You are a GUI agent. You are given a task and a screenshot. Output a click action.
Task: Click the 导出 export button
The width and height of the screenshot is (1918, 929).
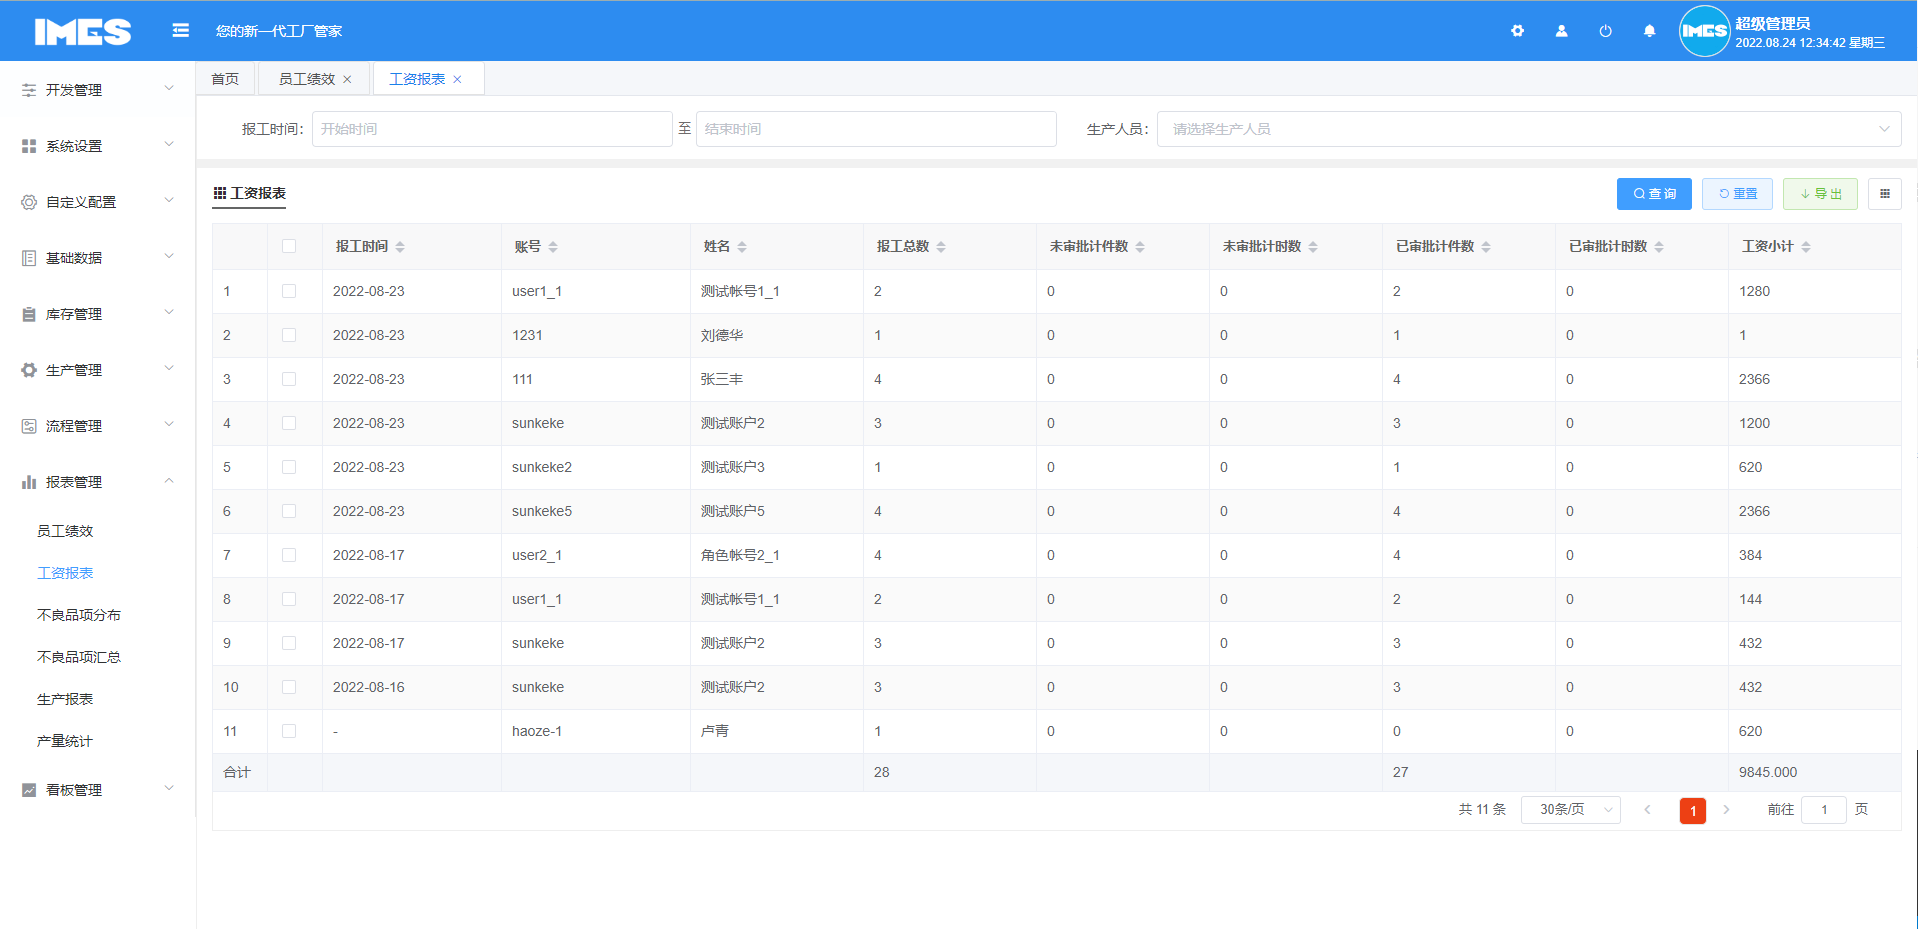1820,194
